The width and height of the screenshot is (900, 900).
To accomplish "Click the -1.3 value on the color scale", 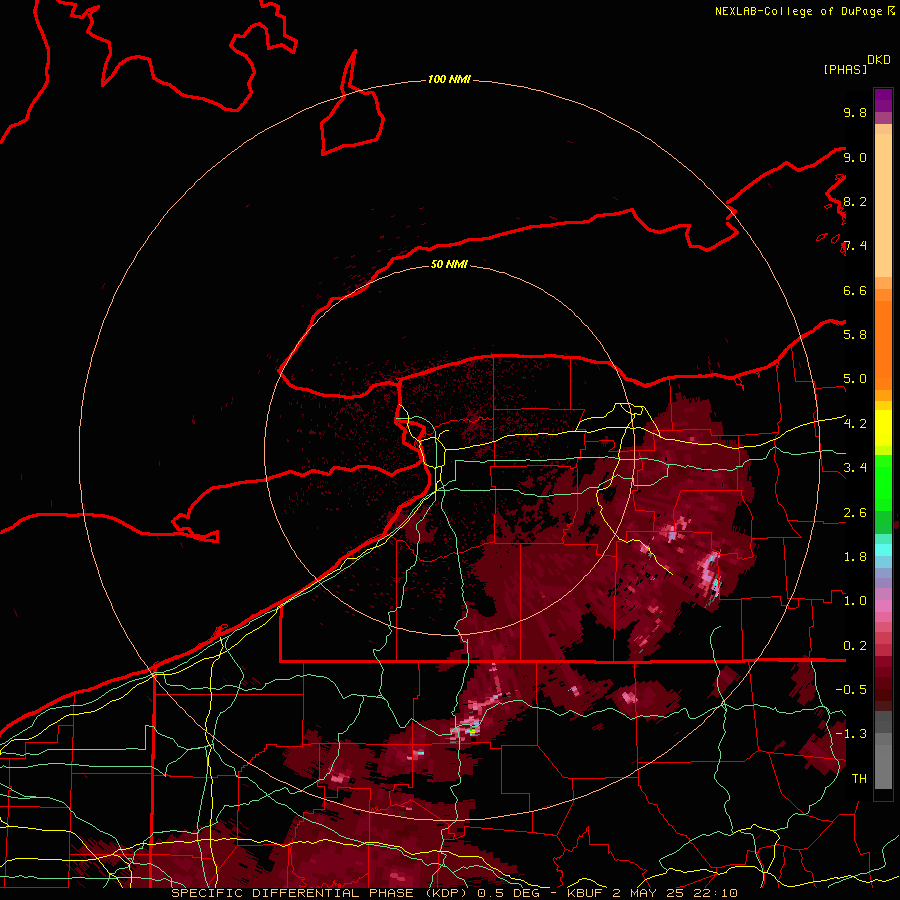I will pyautogui.click(x=851, y=734).
